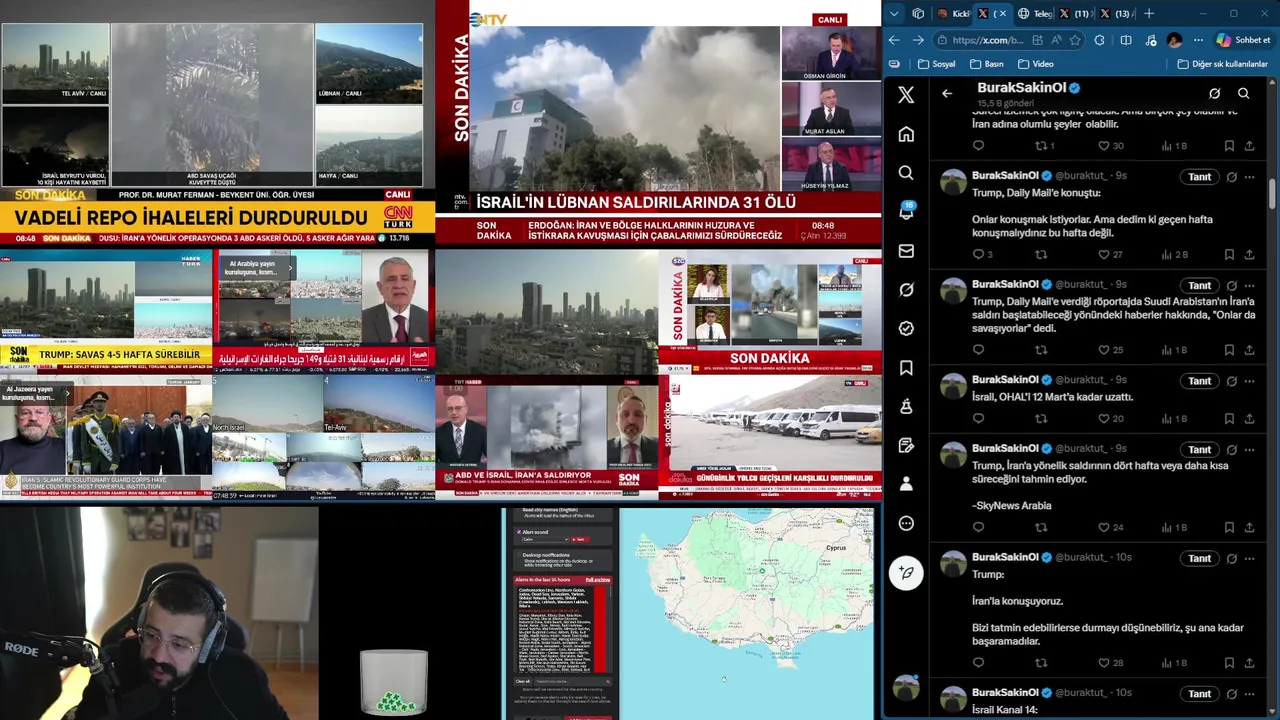Click the X logo above home icon
The height and width of the screenshot is (720, 1280).
pyautogui.click(x=906, y=95)
